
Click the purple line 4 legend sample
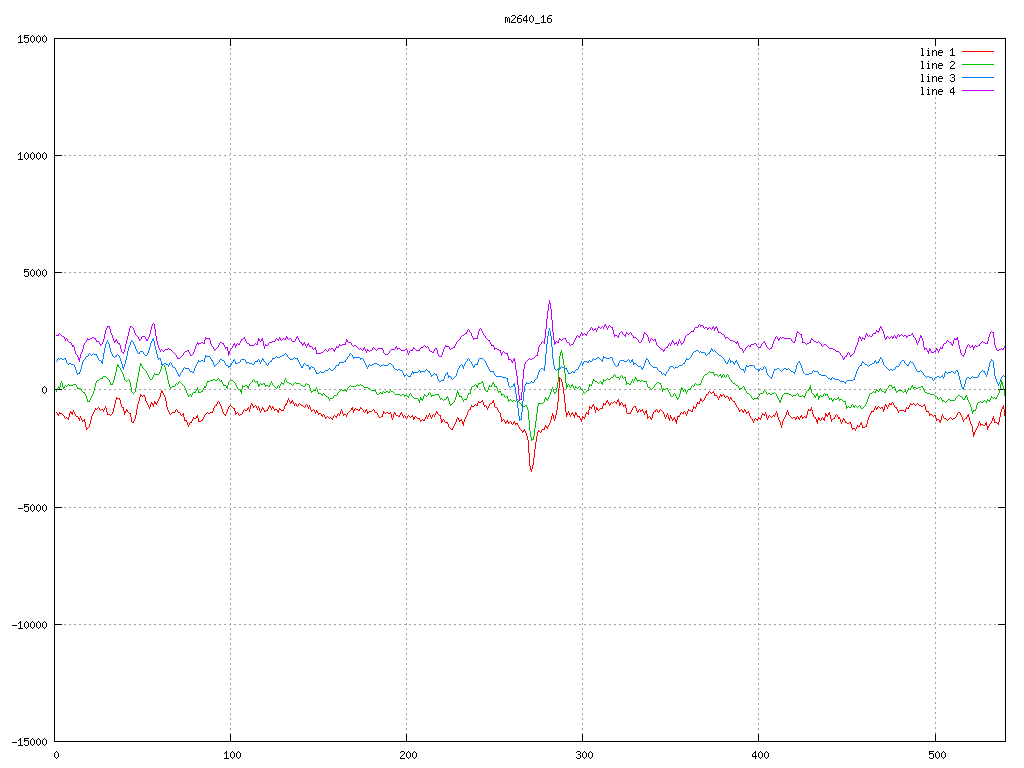(979, 91)
